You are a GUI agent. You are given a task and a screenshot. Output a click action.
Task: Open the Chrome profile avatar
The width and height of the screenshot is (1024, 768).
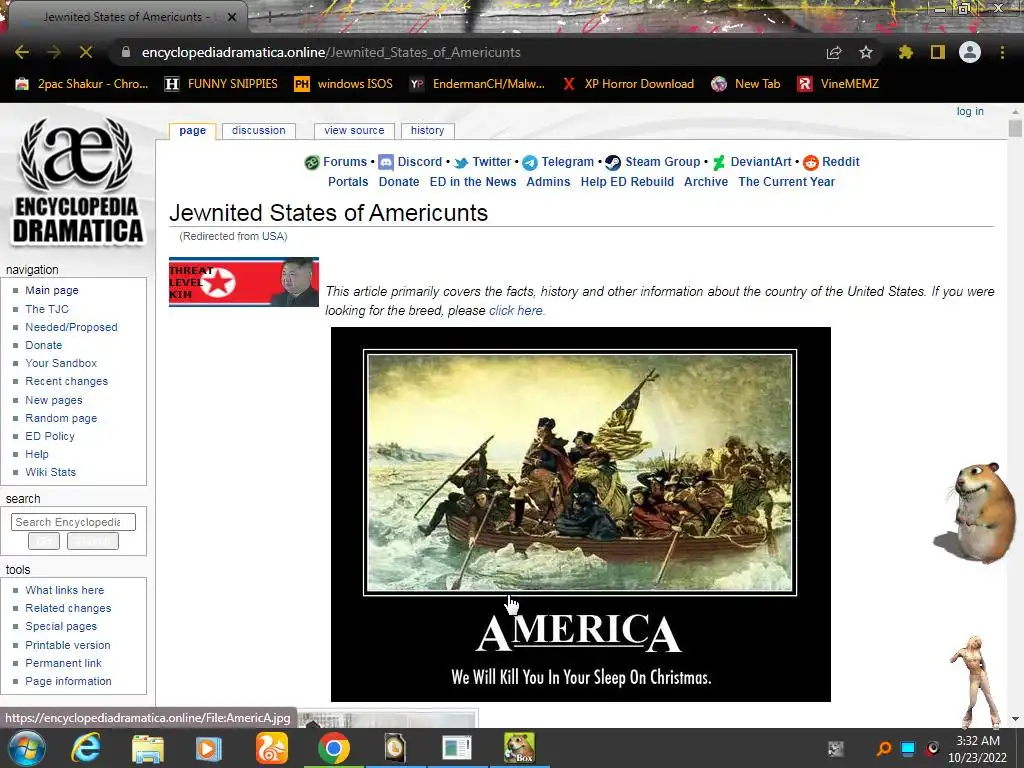point(970,52)
